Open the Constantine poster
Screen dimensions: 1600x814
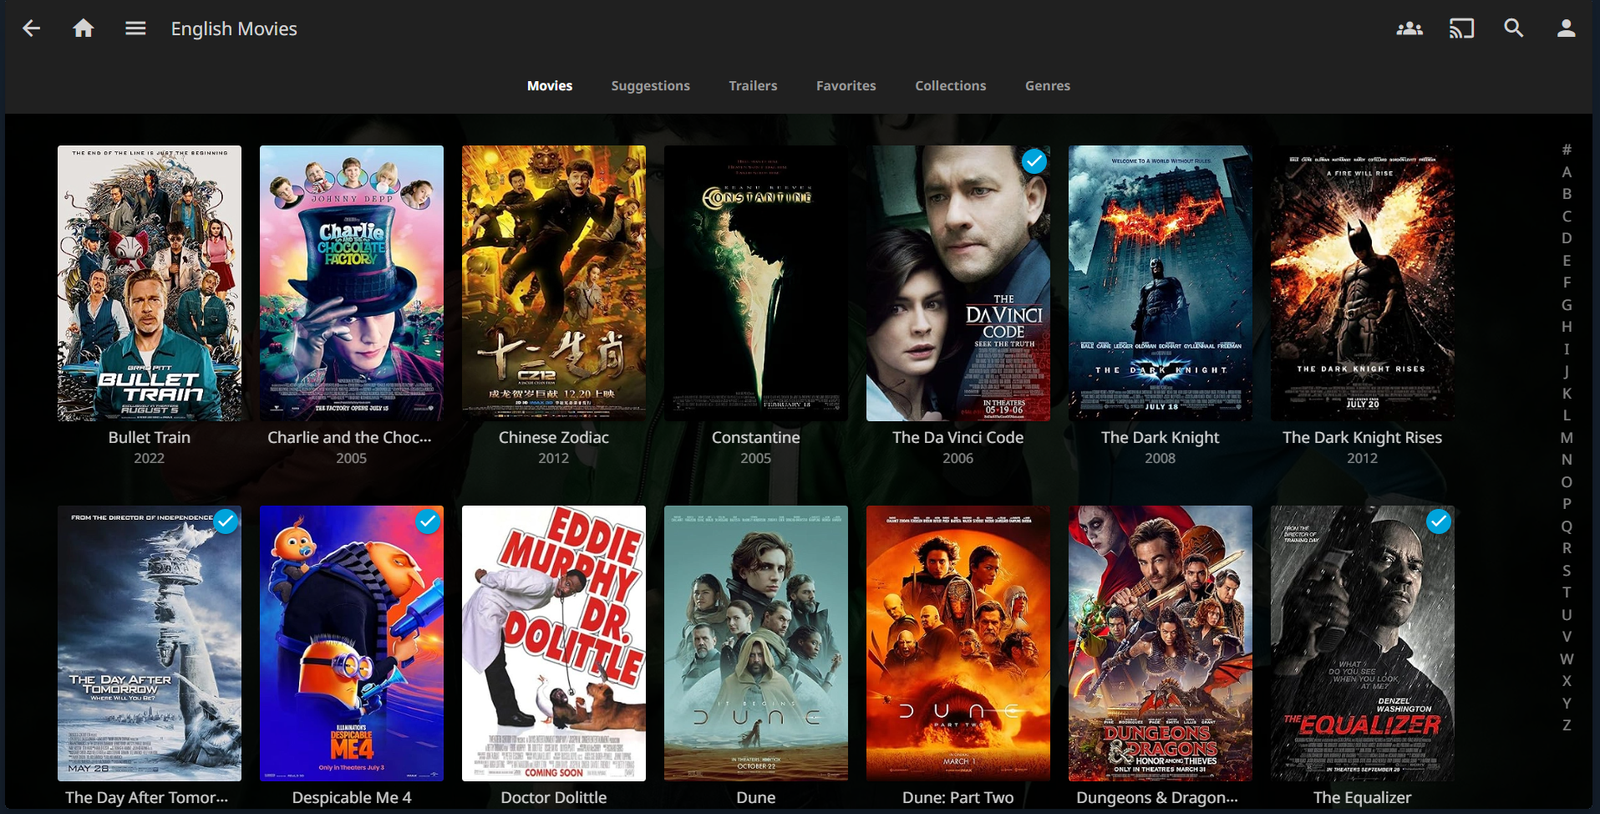756,283
